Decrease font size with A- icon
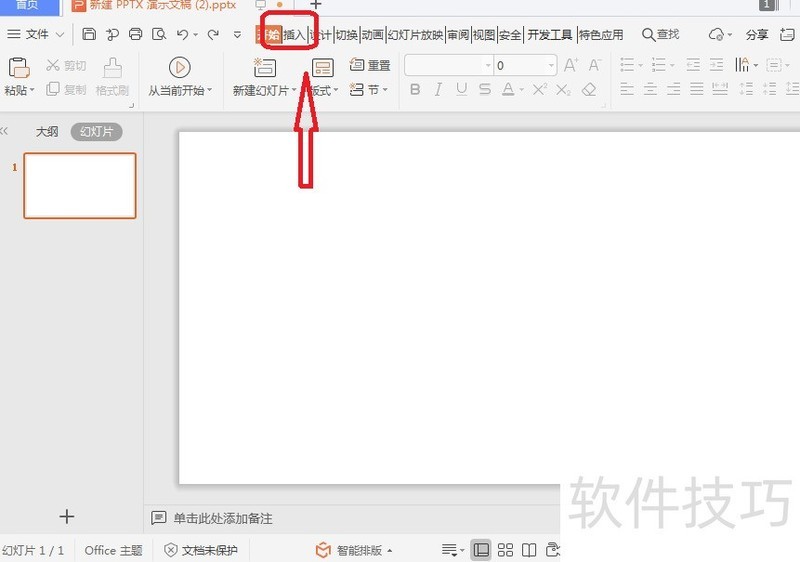 click(x=594, y=65)
